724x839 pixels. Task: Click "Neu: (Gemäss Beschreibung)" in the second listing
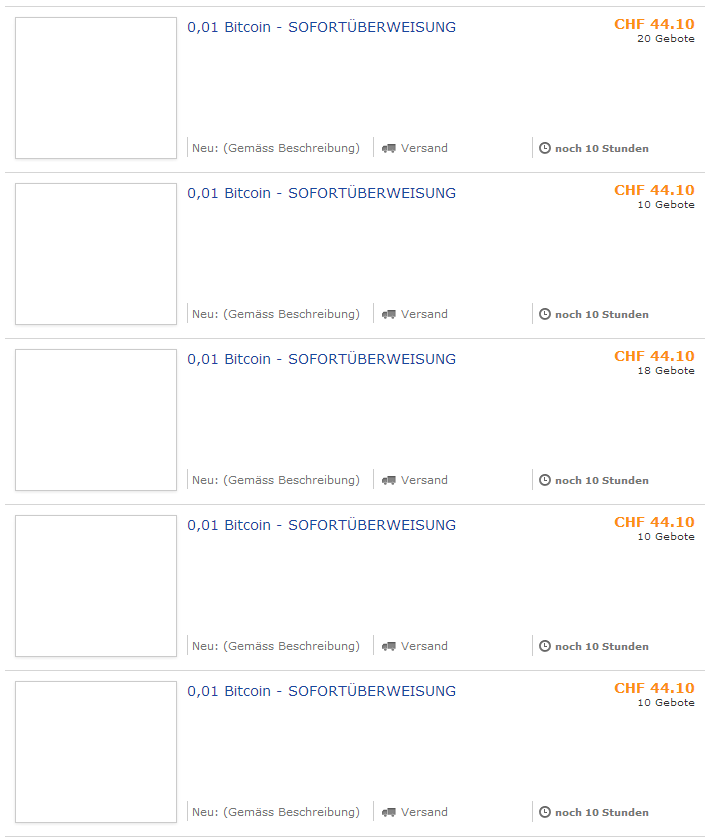coord(276,314)
